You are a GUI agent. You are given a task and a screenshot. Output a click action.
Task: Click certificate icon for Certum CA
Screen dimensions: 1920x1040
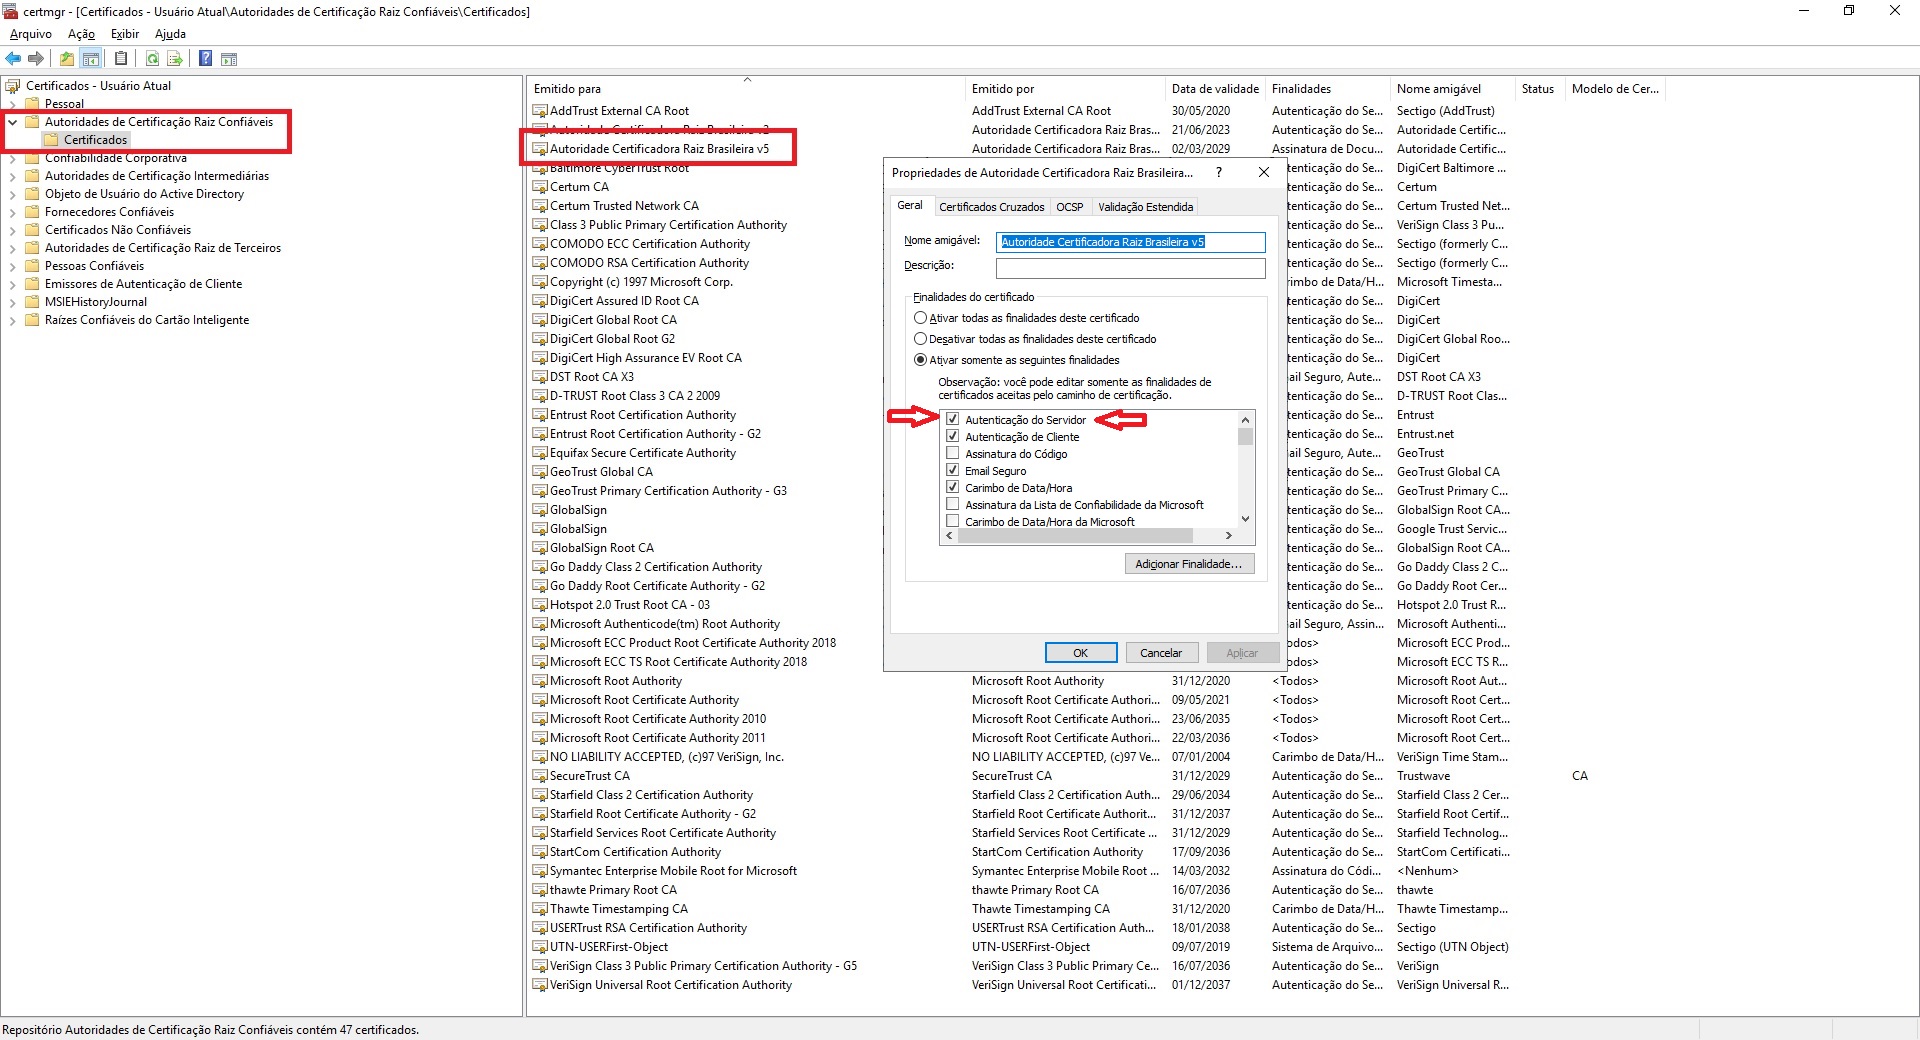540,187
